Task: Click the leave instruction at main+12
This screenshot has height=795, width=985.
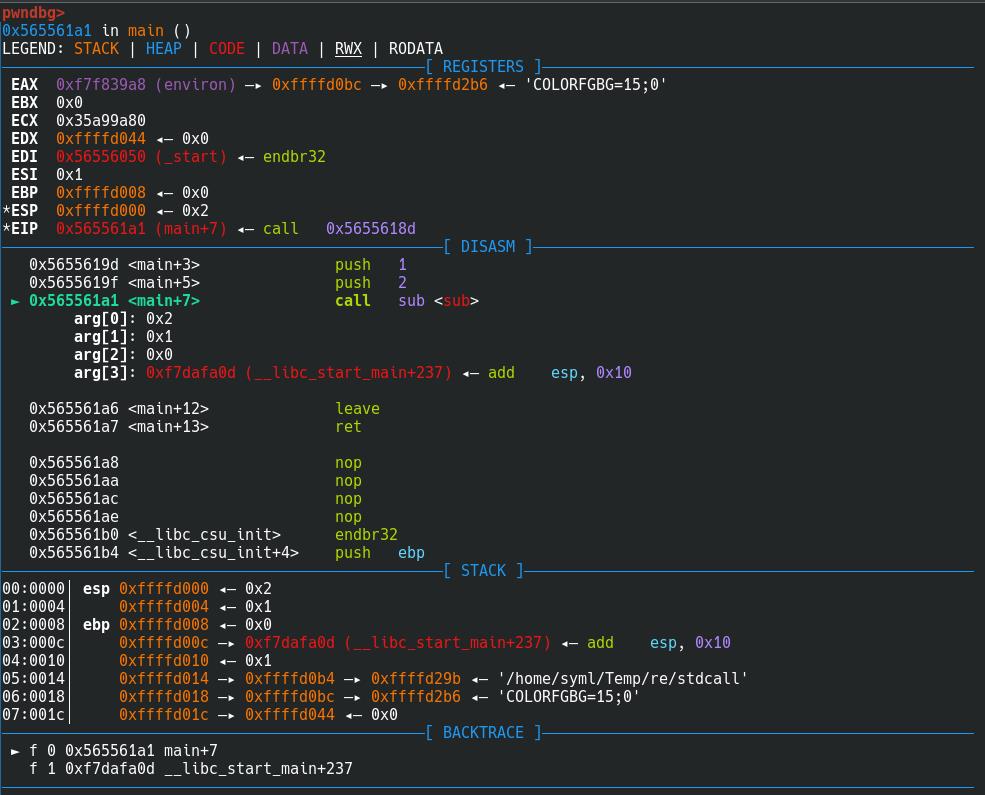Action: [357, 409]
